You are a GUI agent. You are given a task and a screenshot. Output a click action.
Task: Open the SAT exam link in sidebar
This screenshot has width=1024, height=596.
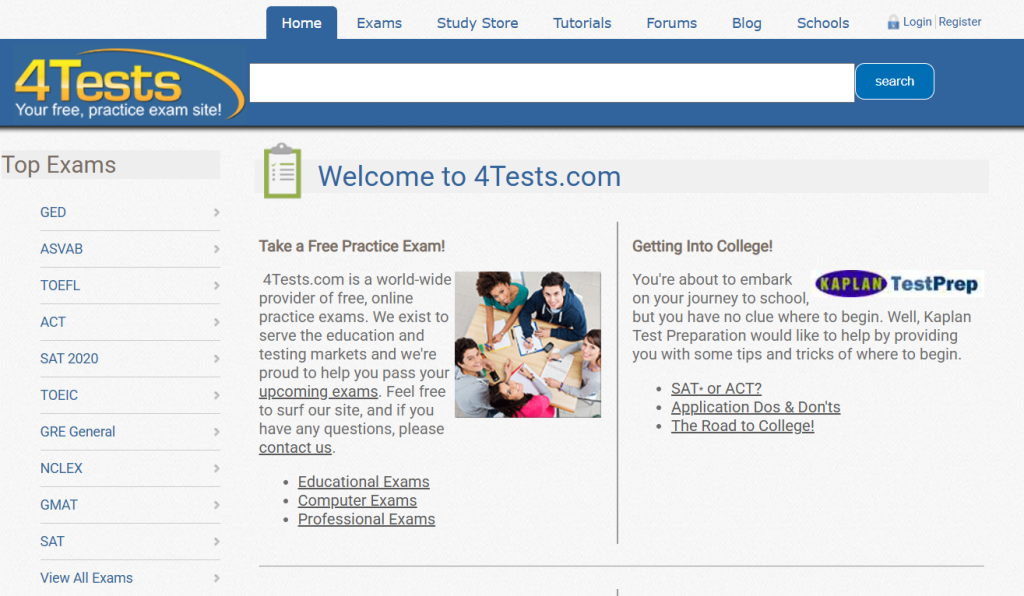pyautogui.click(x=52, y=541)
